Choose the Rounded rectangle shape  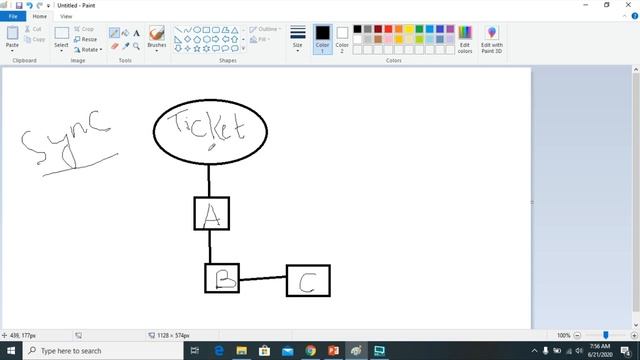point(216,30)
